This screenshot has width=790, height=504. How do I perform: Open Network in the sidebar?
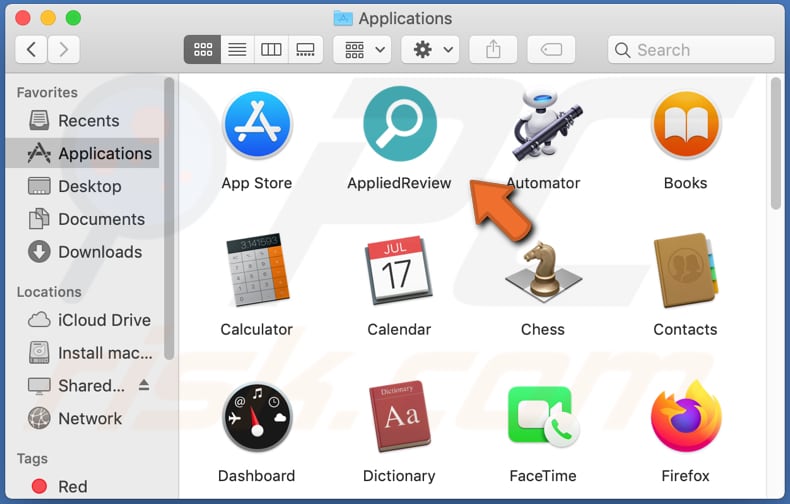[x=83, y=418]
